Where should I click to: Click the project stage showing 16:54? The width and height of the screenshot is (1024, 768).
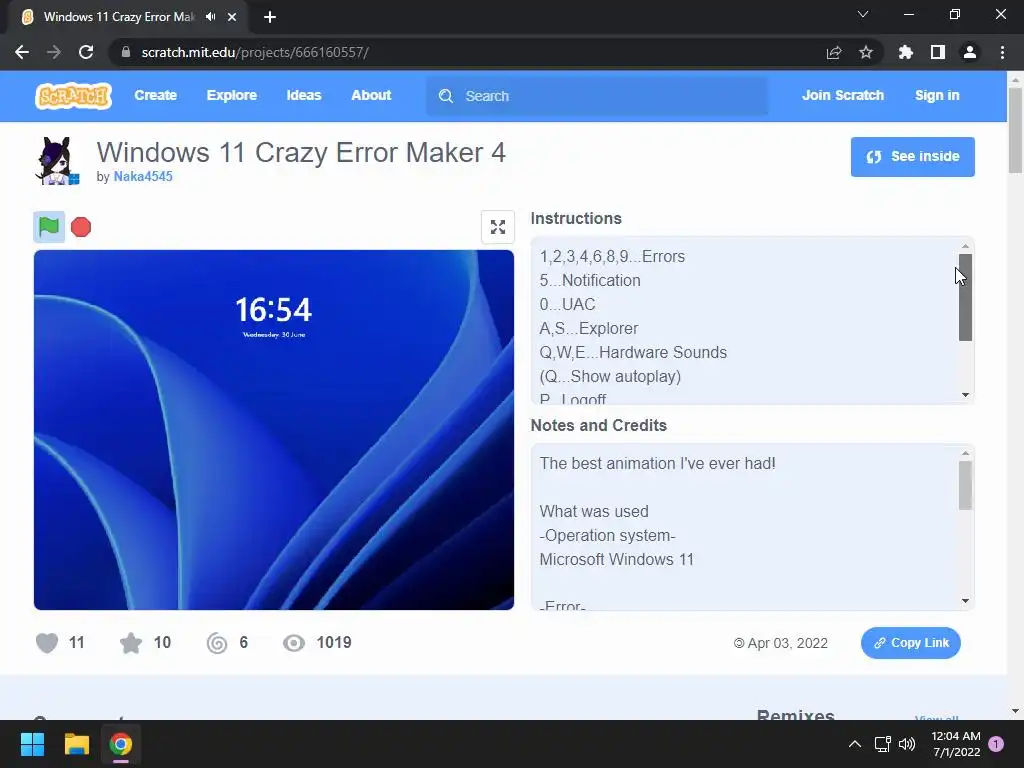click(x=274, y=430)
